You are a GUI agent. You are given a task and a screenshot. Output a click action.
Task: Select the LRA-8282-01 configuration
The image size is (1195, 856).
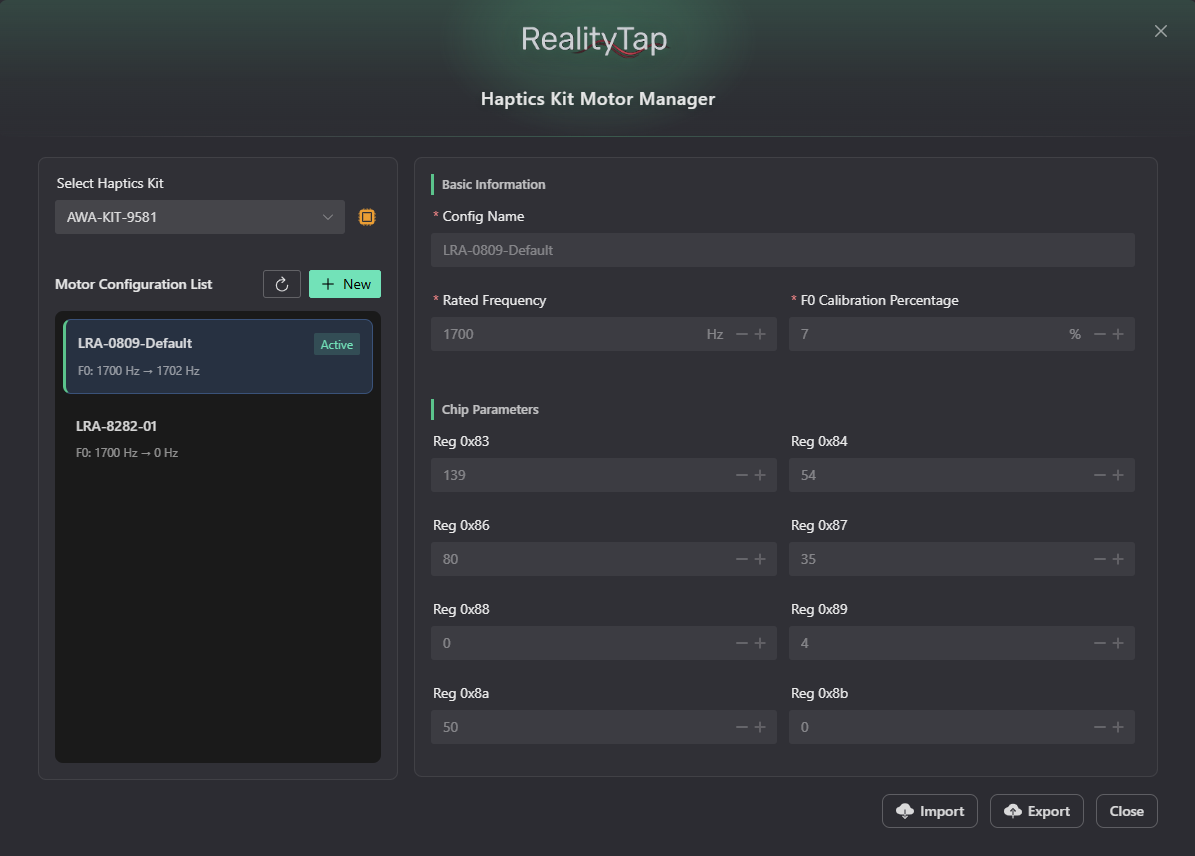click(x=218, y=438)
